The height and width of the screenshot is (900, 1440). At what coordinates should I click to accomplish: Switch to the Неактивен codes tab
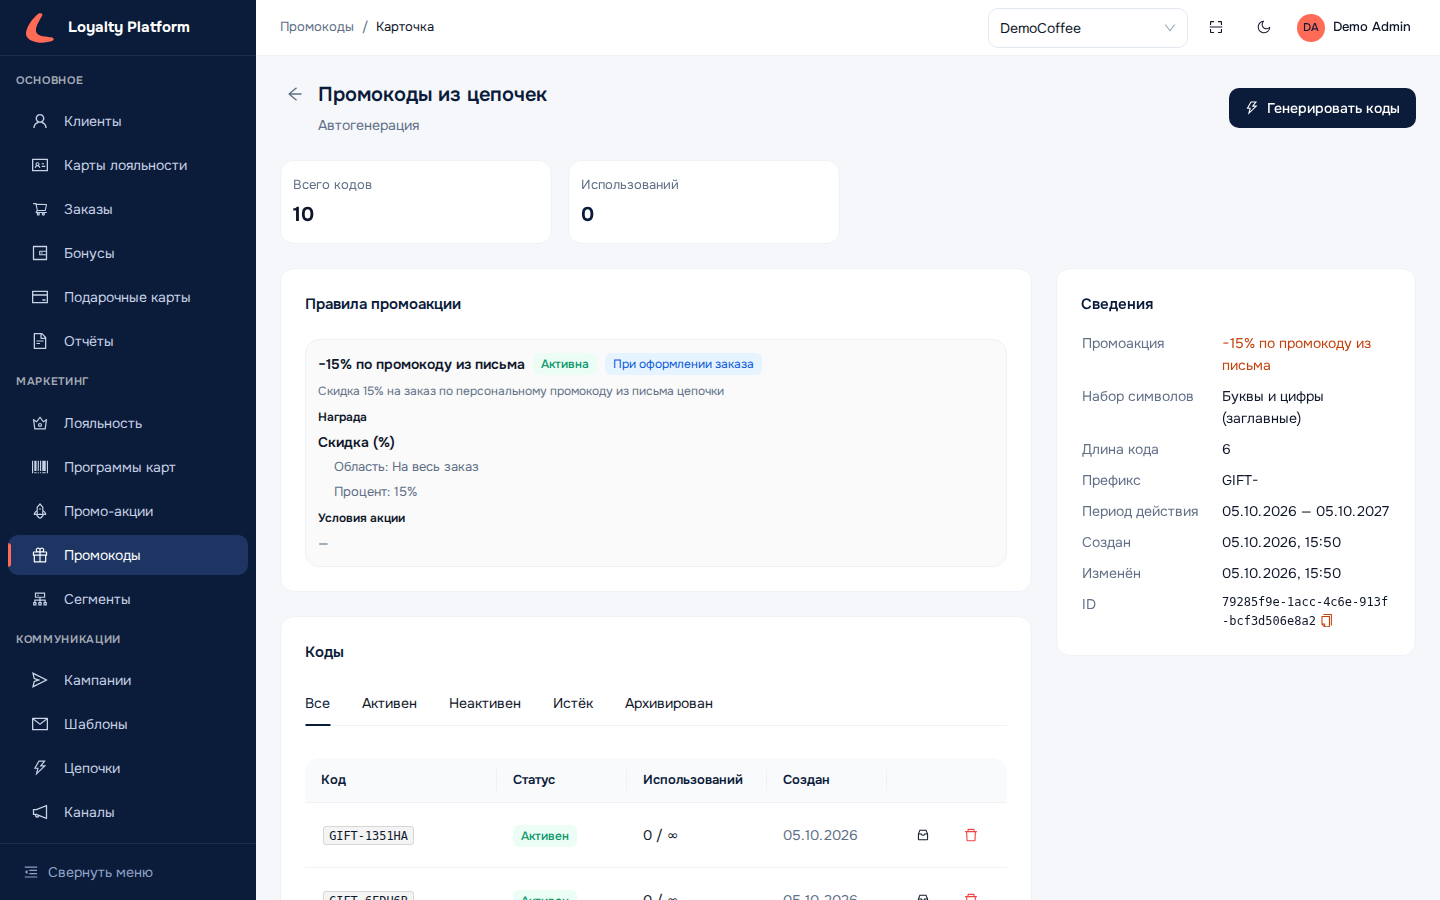click(x=485, y=703)
